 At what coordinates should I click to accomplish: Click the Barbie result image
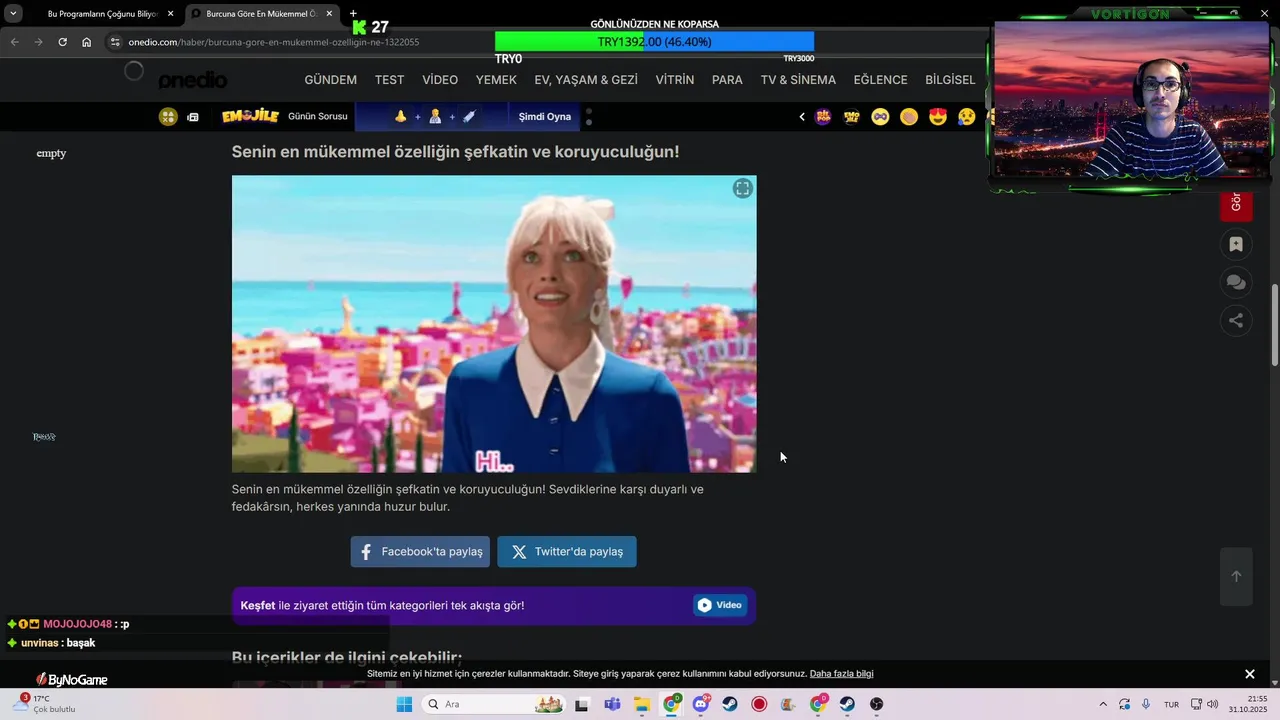point(494,324)
